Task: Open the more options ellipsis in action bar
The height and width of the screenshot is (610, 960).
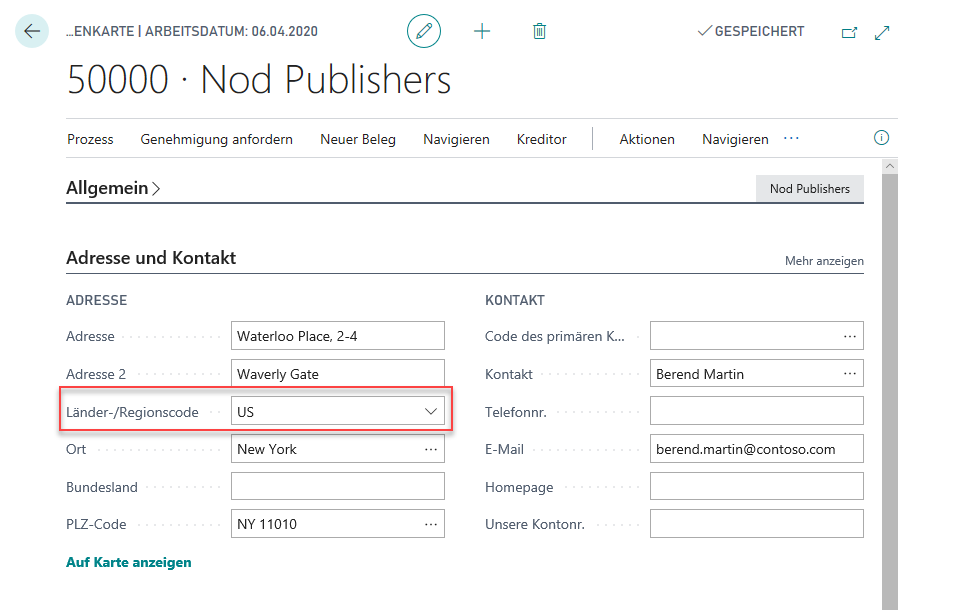Action: (x=791, y=138)
